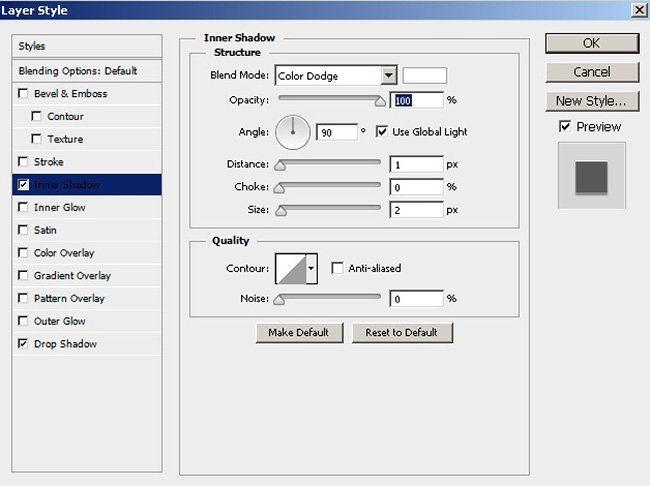This screenshot has width=650, height=486.
Task: Click the Distance slider handle
Action: pyautogui.click(x=280, y=165)
